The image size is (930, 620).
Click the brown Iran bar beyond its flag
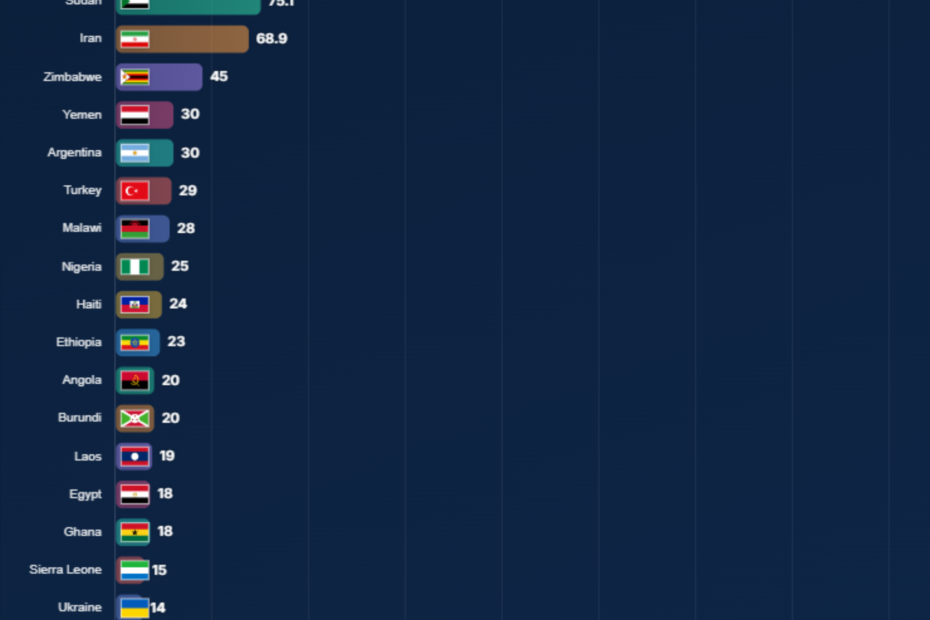199,39
